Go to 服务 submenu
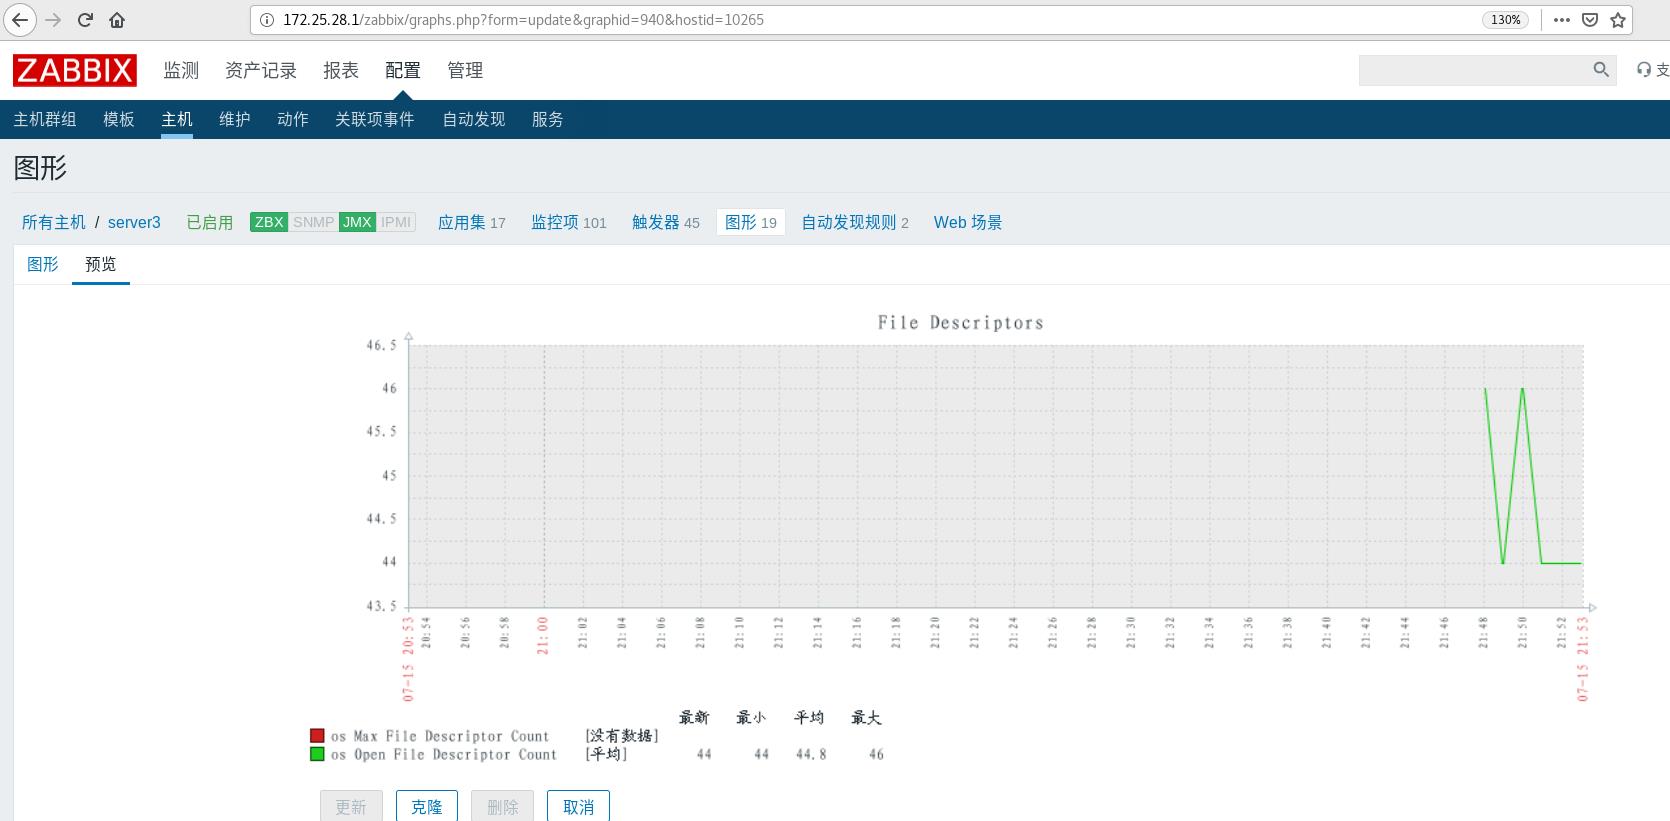This screenshot has height=821, width=1670. click(x=548, y=119)
